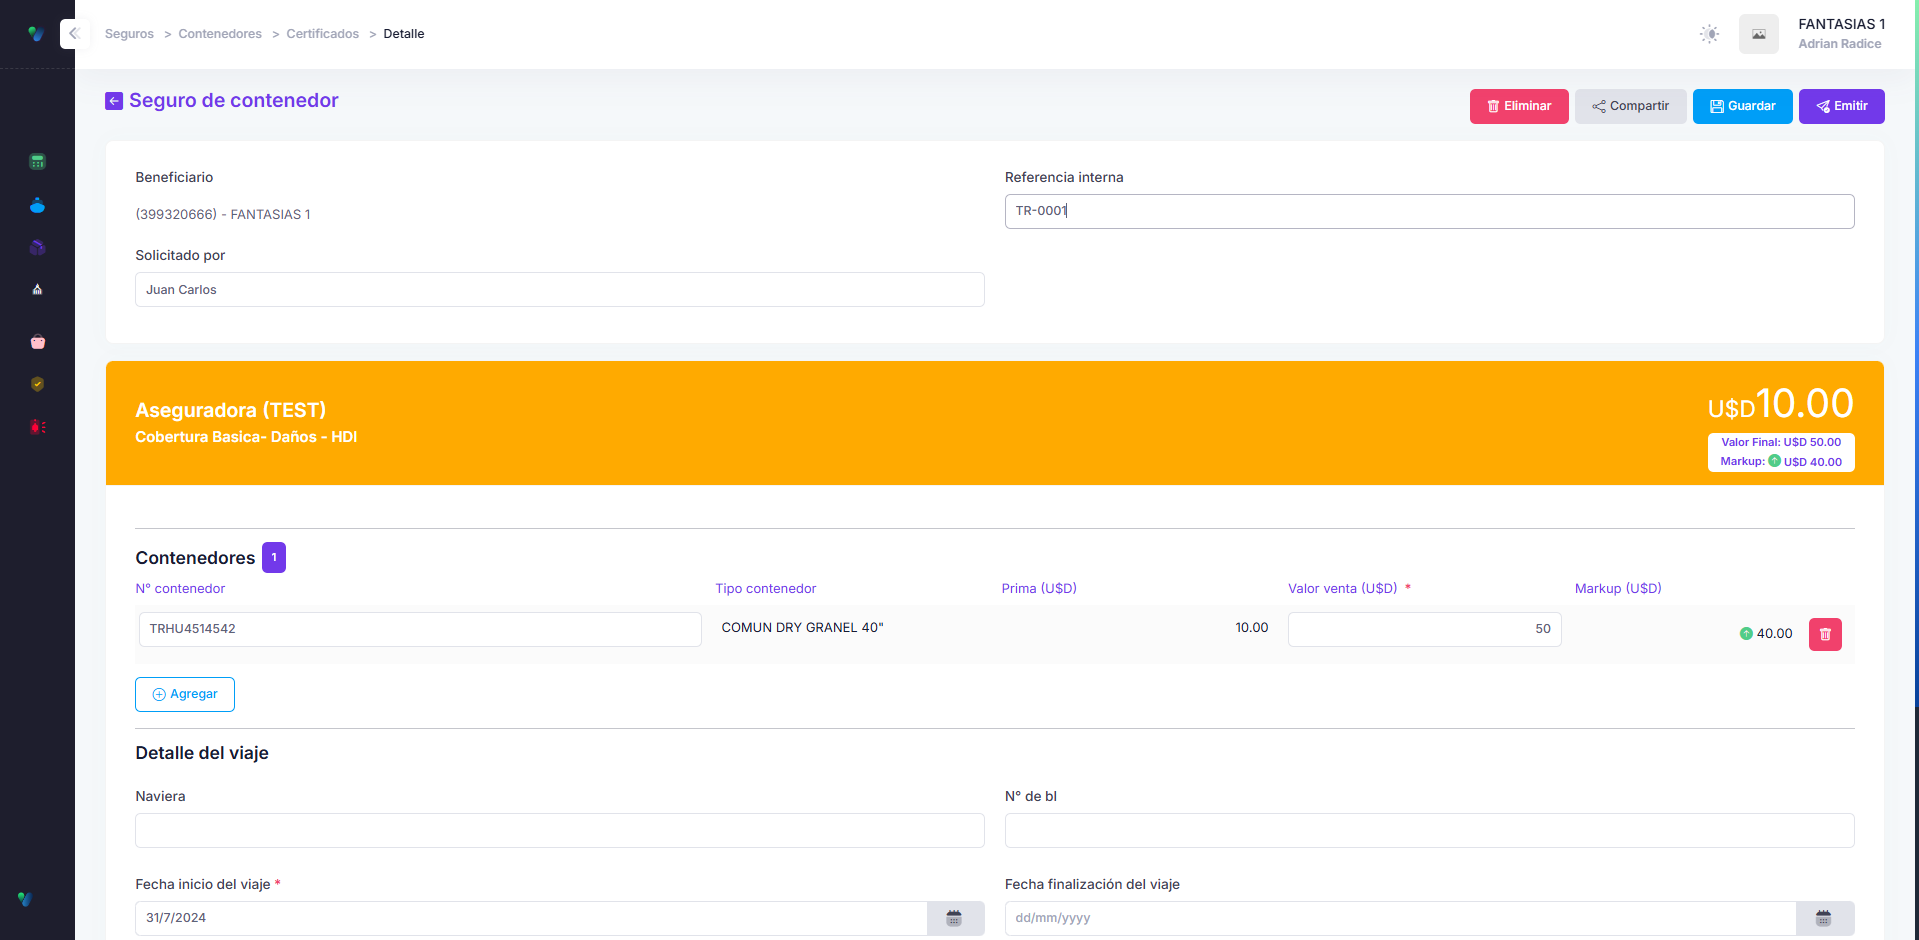The image size is (1919, 940).
Task: Go to Contenedores breadcrumb
Action: [220, 34]
